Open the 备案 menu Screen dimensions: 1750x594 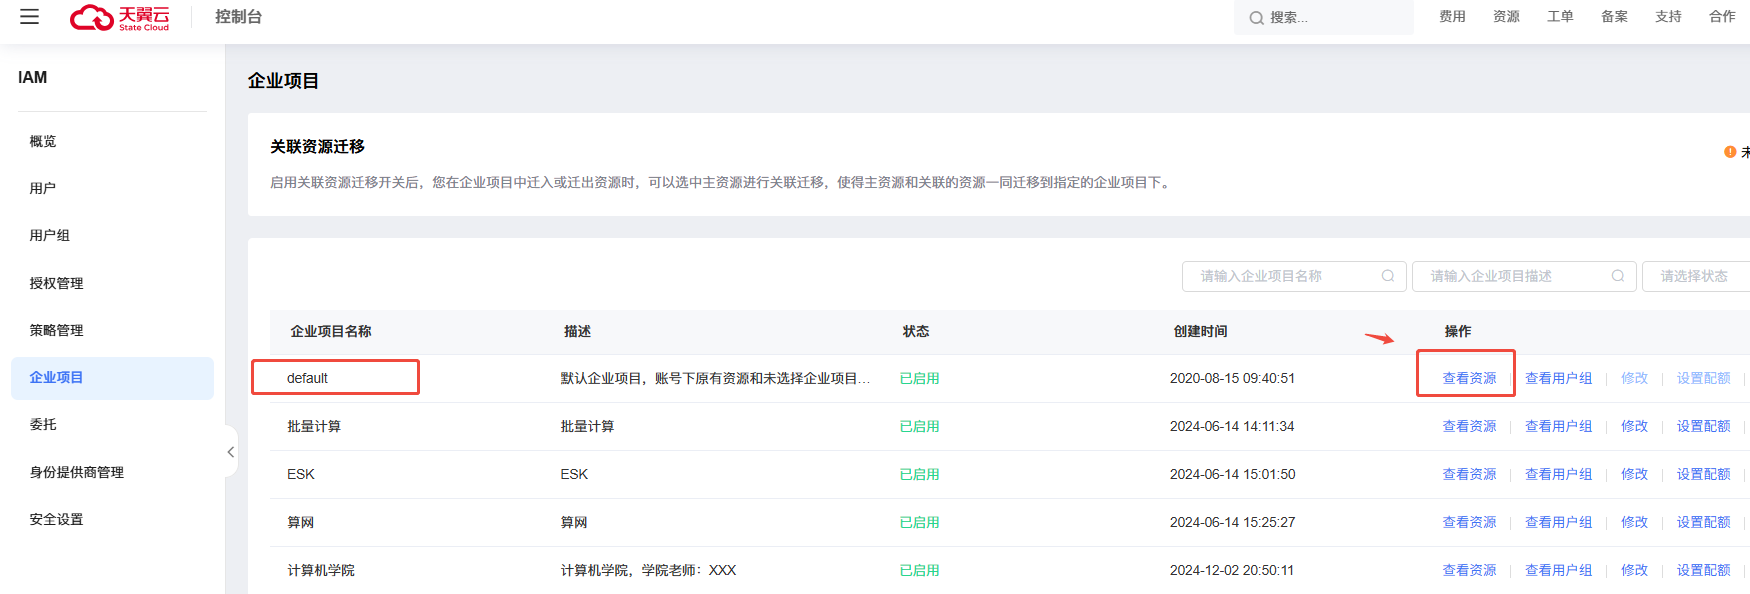coord(1614,17)
